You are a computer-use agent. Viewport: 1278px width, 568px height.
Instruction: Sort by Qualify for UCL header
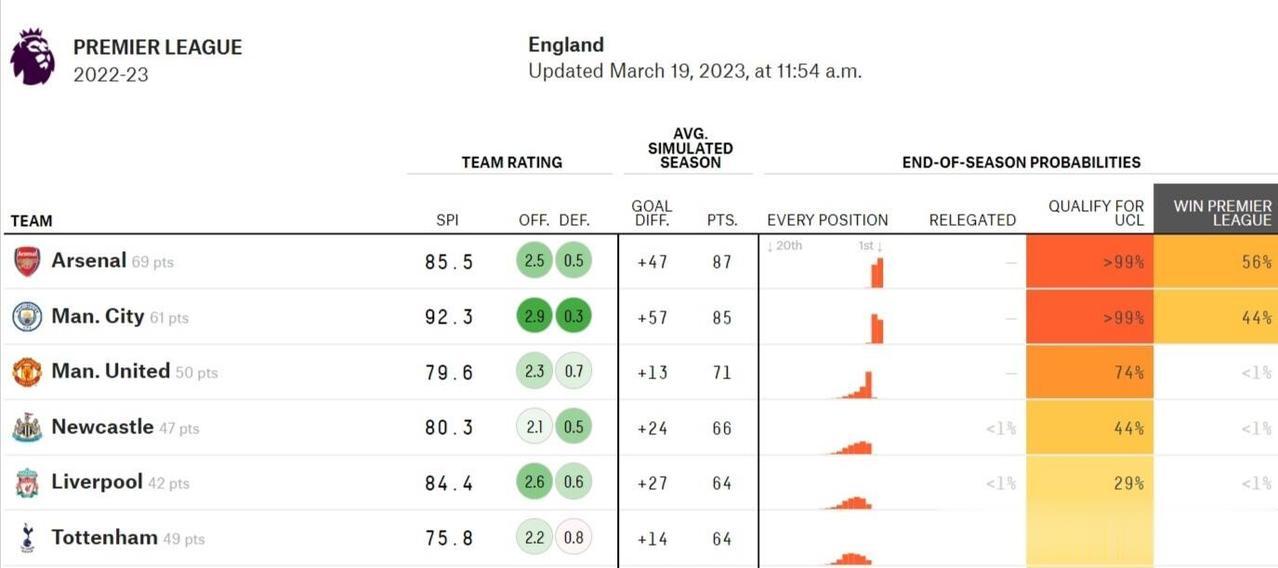click(x=1096, y=212)
